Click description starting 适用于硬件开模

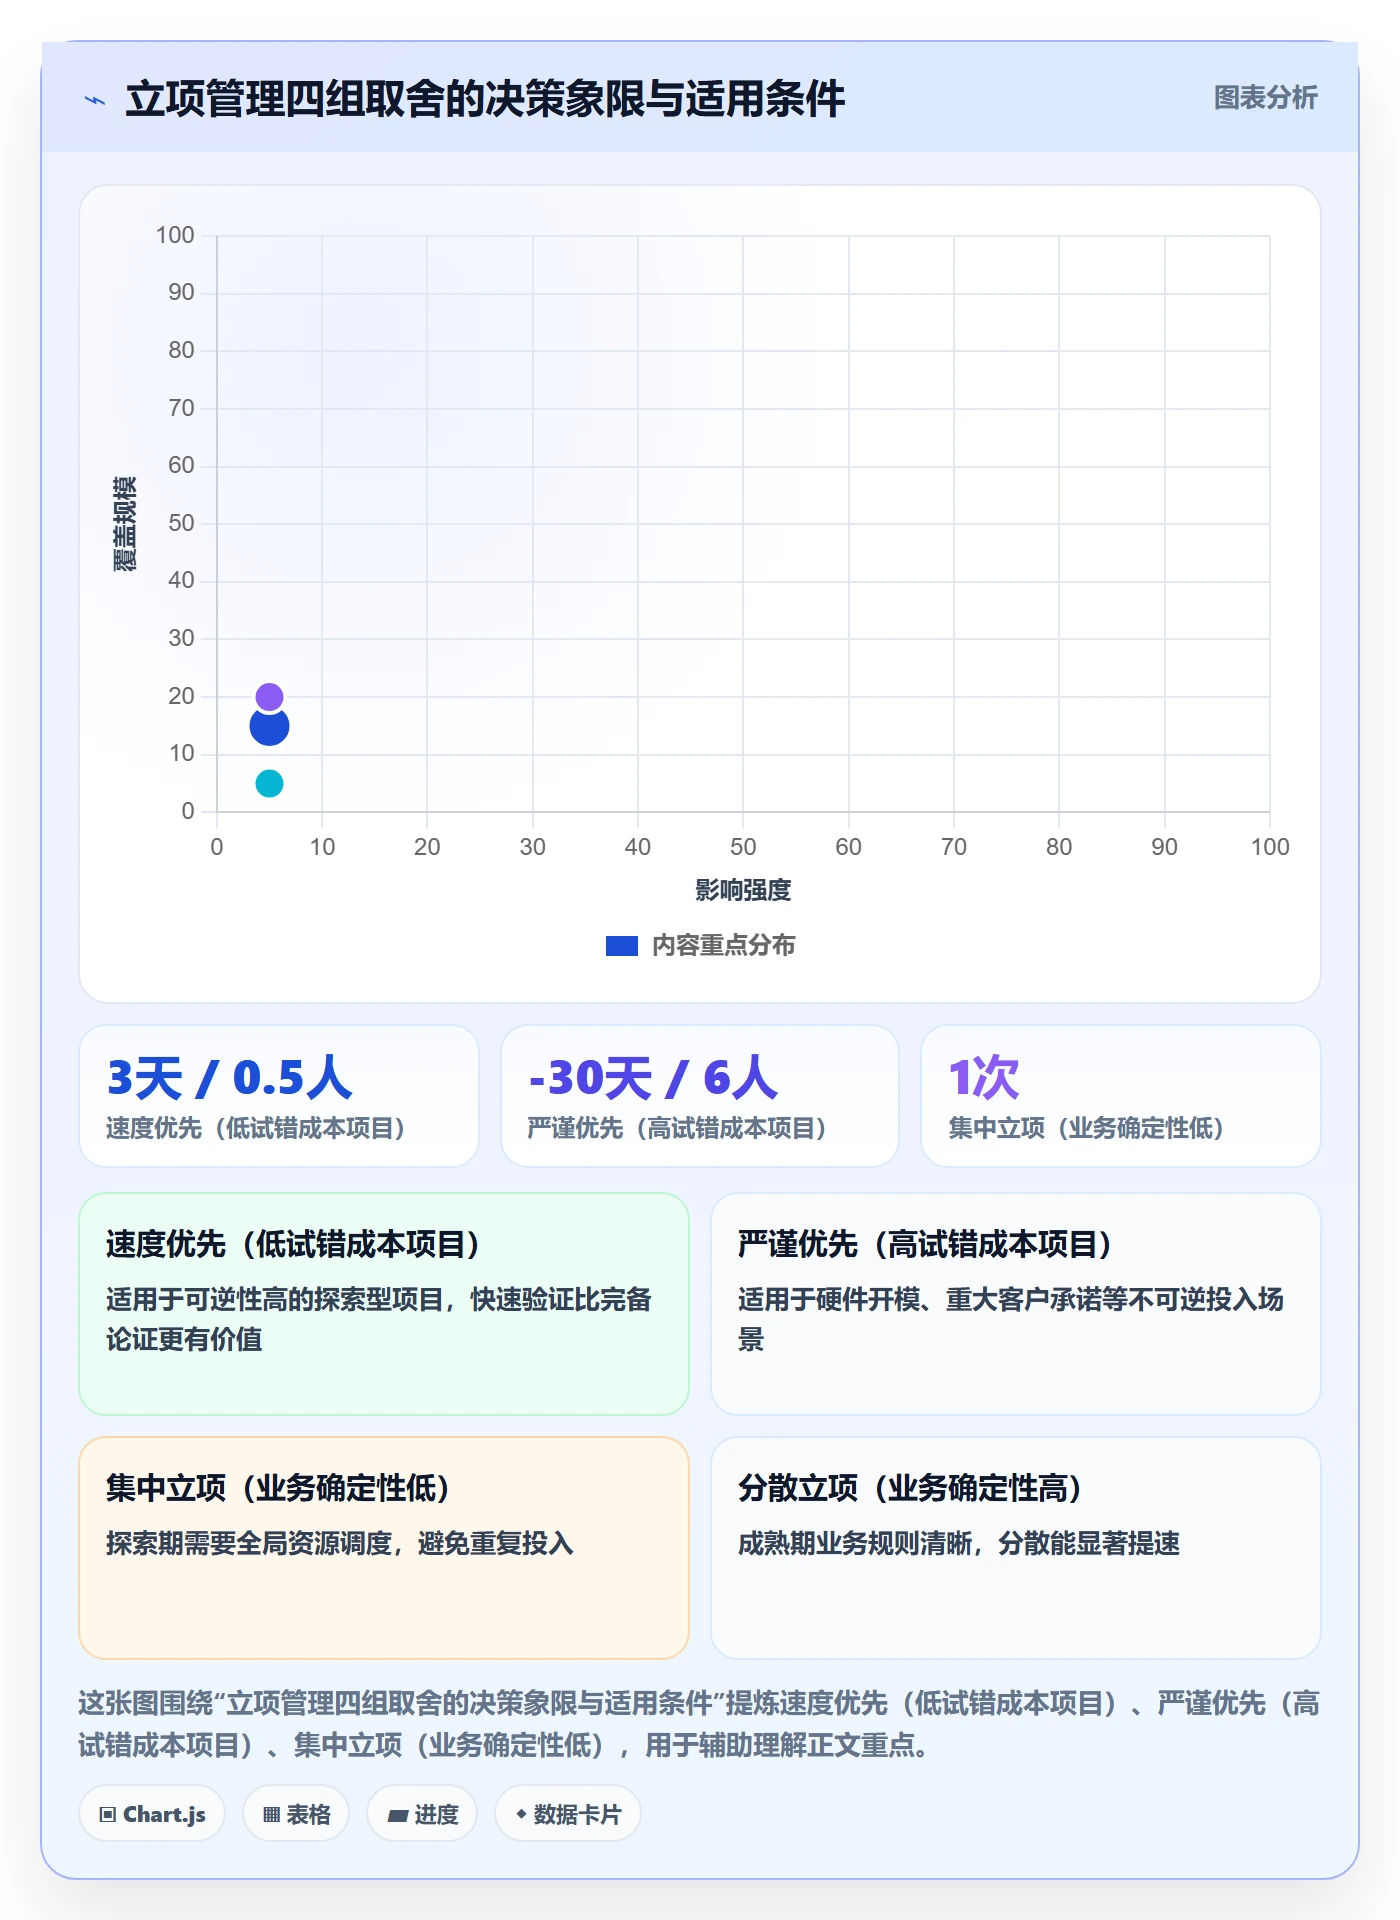(1011, 1319)
